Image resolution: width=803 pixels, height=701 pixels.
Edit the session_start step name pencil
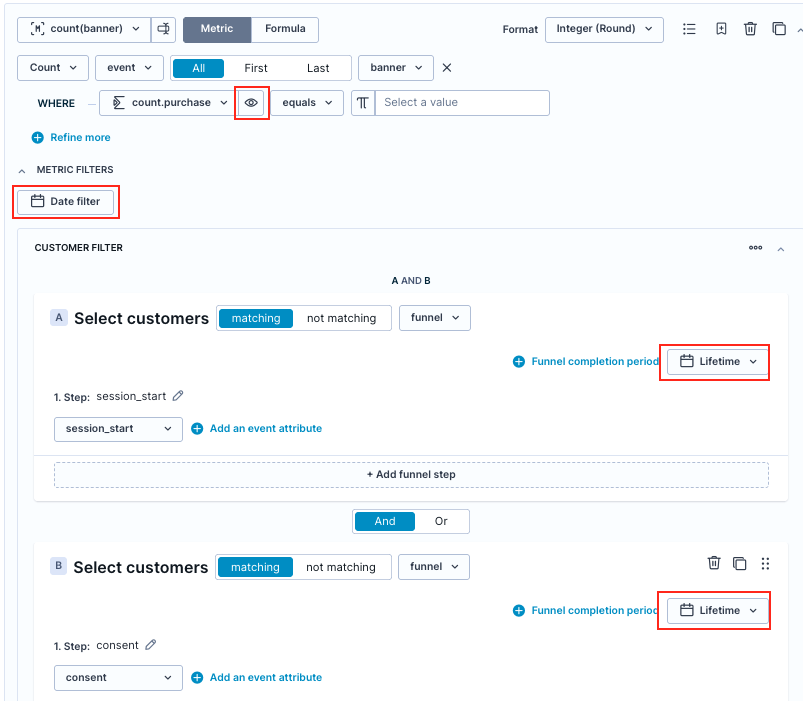tap(178, 396)
